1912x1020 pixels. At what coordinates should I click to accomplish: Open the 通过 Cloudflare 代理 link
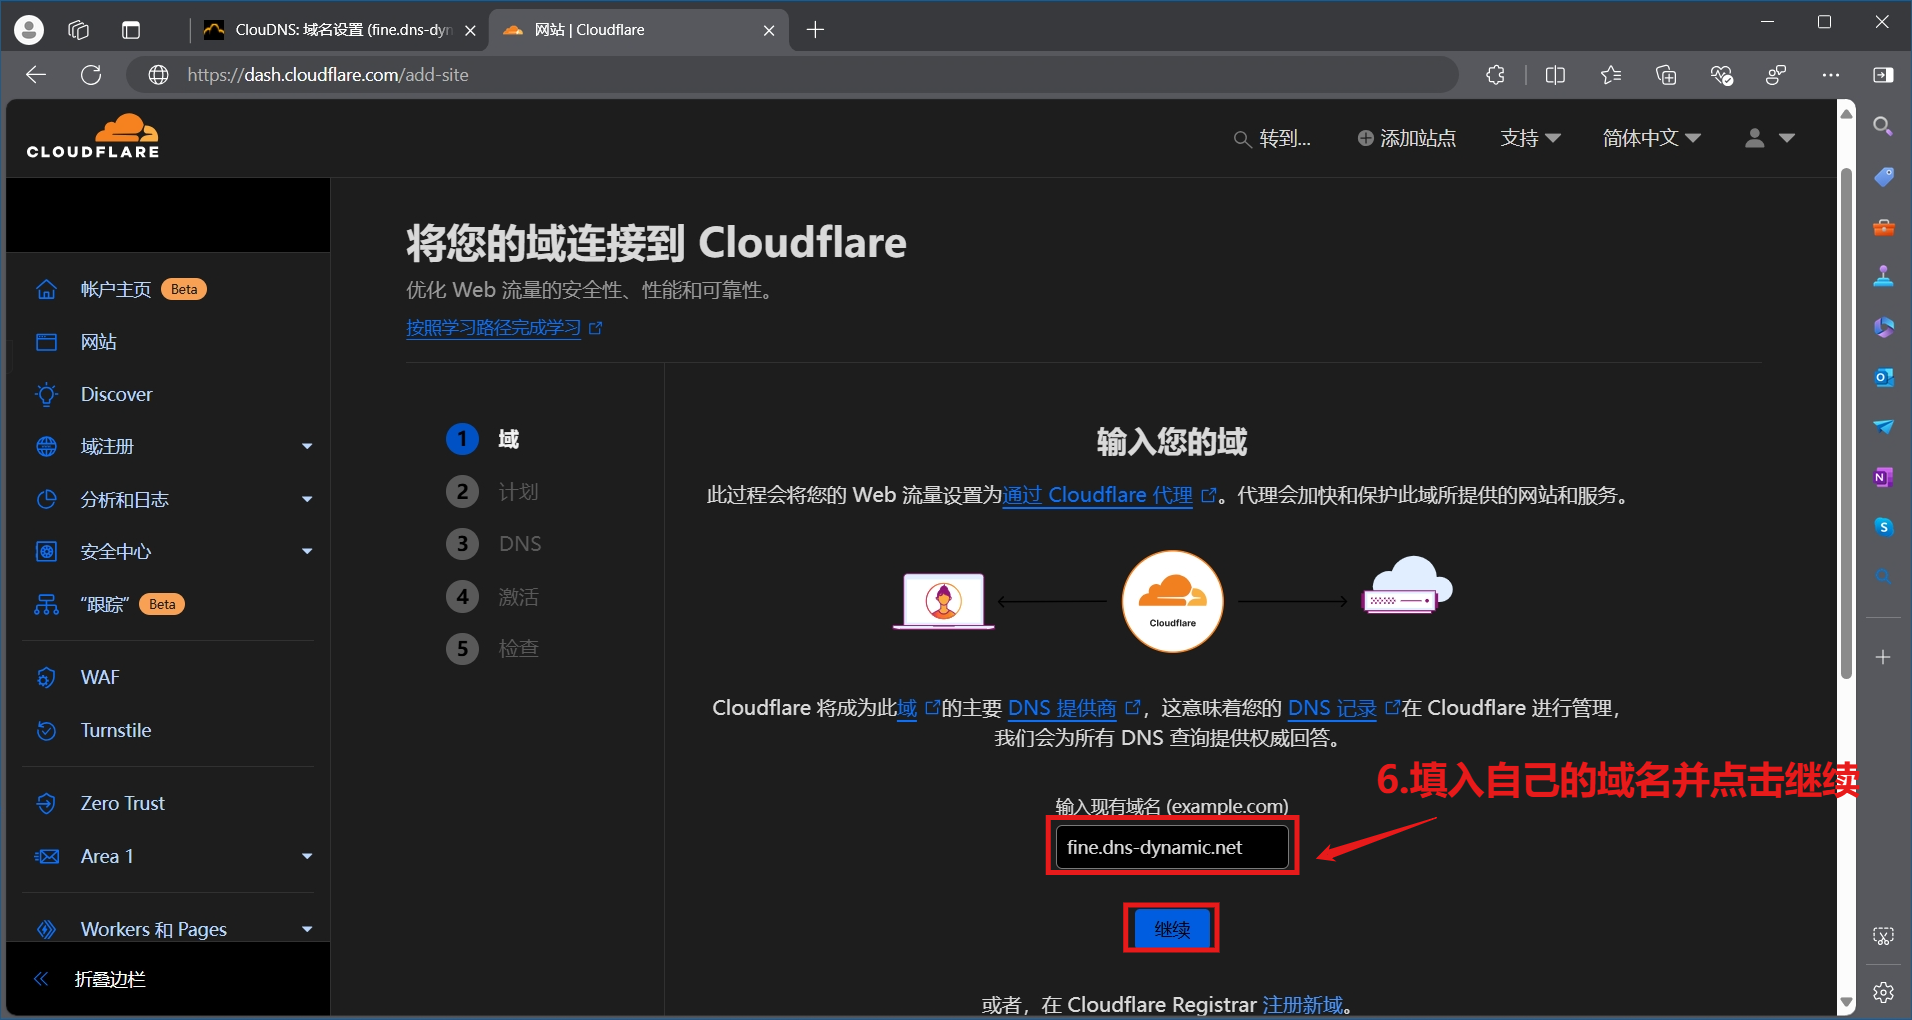[x=1098, y=495]
